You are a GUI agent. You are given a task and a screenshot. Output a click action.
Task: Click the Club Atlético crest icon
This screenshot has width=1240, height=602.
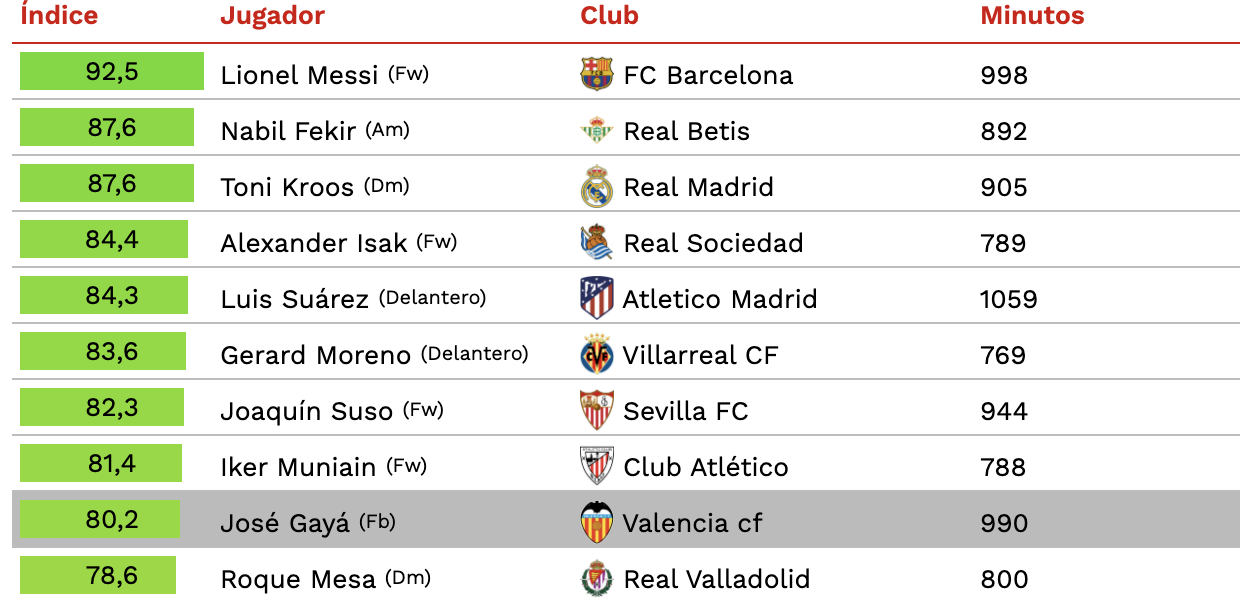click(596, 466)
